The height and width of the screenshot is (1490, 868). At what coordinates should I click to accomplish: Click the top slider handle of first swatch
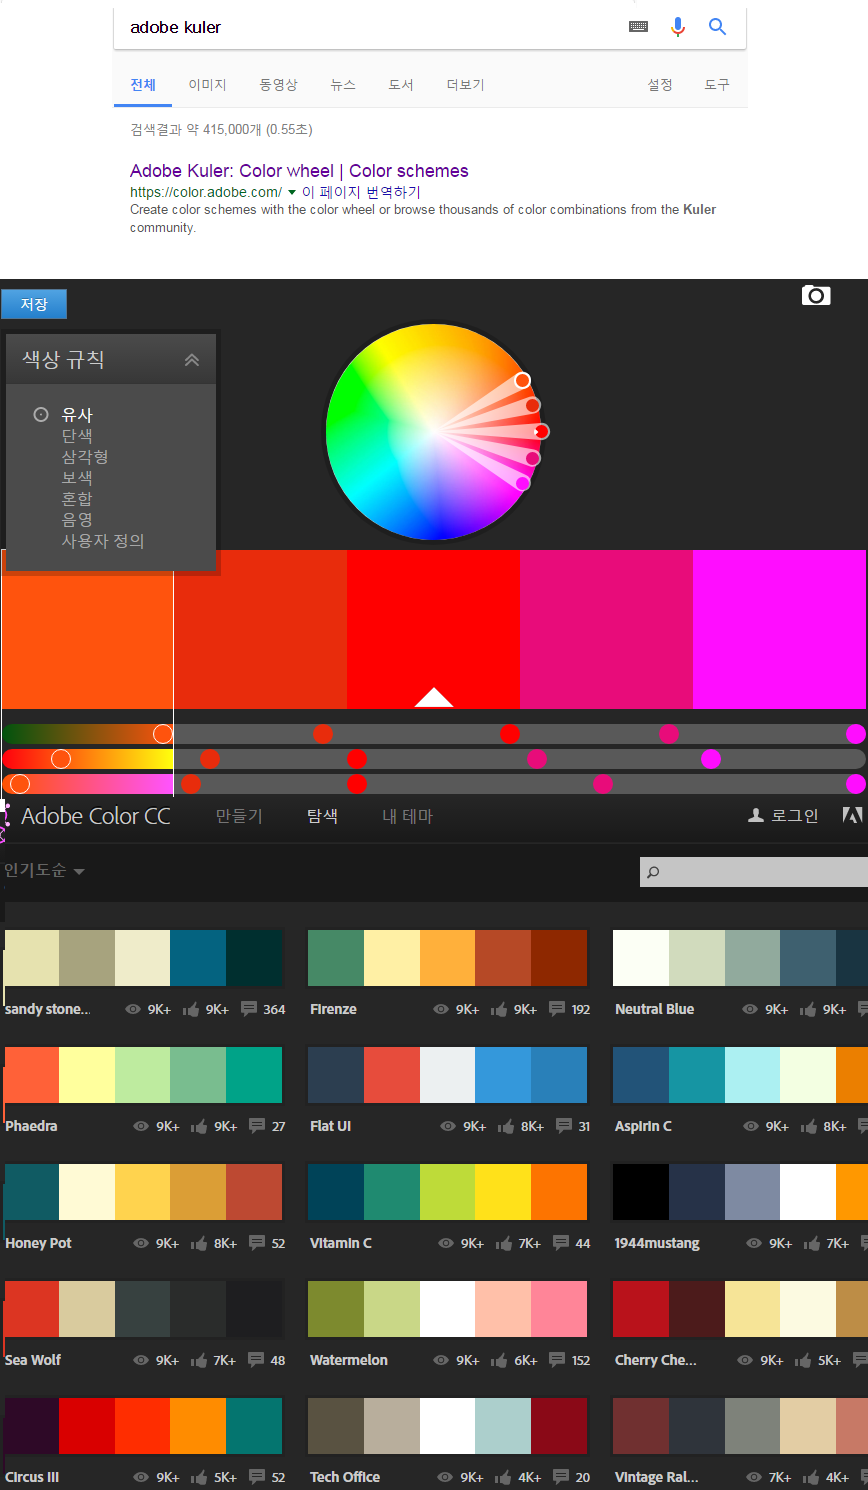pyautogui.click(x=163, y=734)
